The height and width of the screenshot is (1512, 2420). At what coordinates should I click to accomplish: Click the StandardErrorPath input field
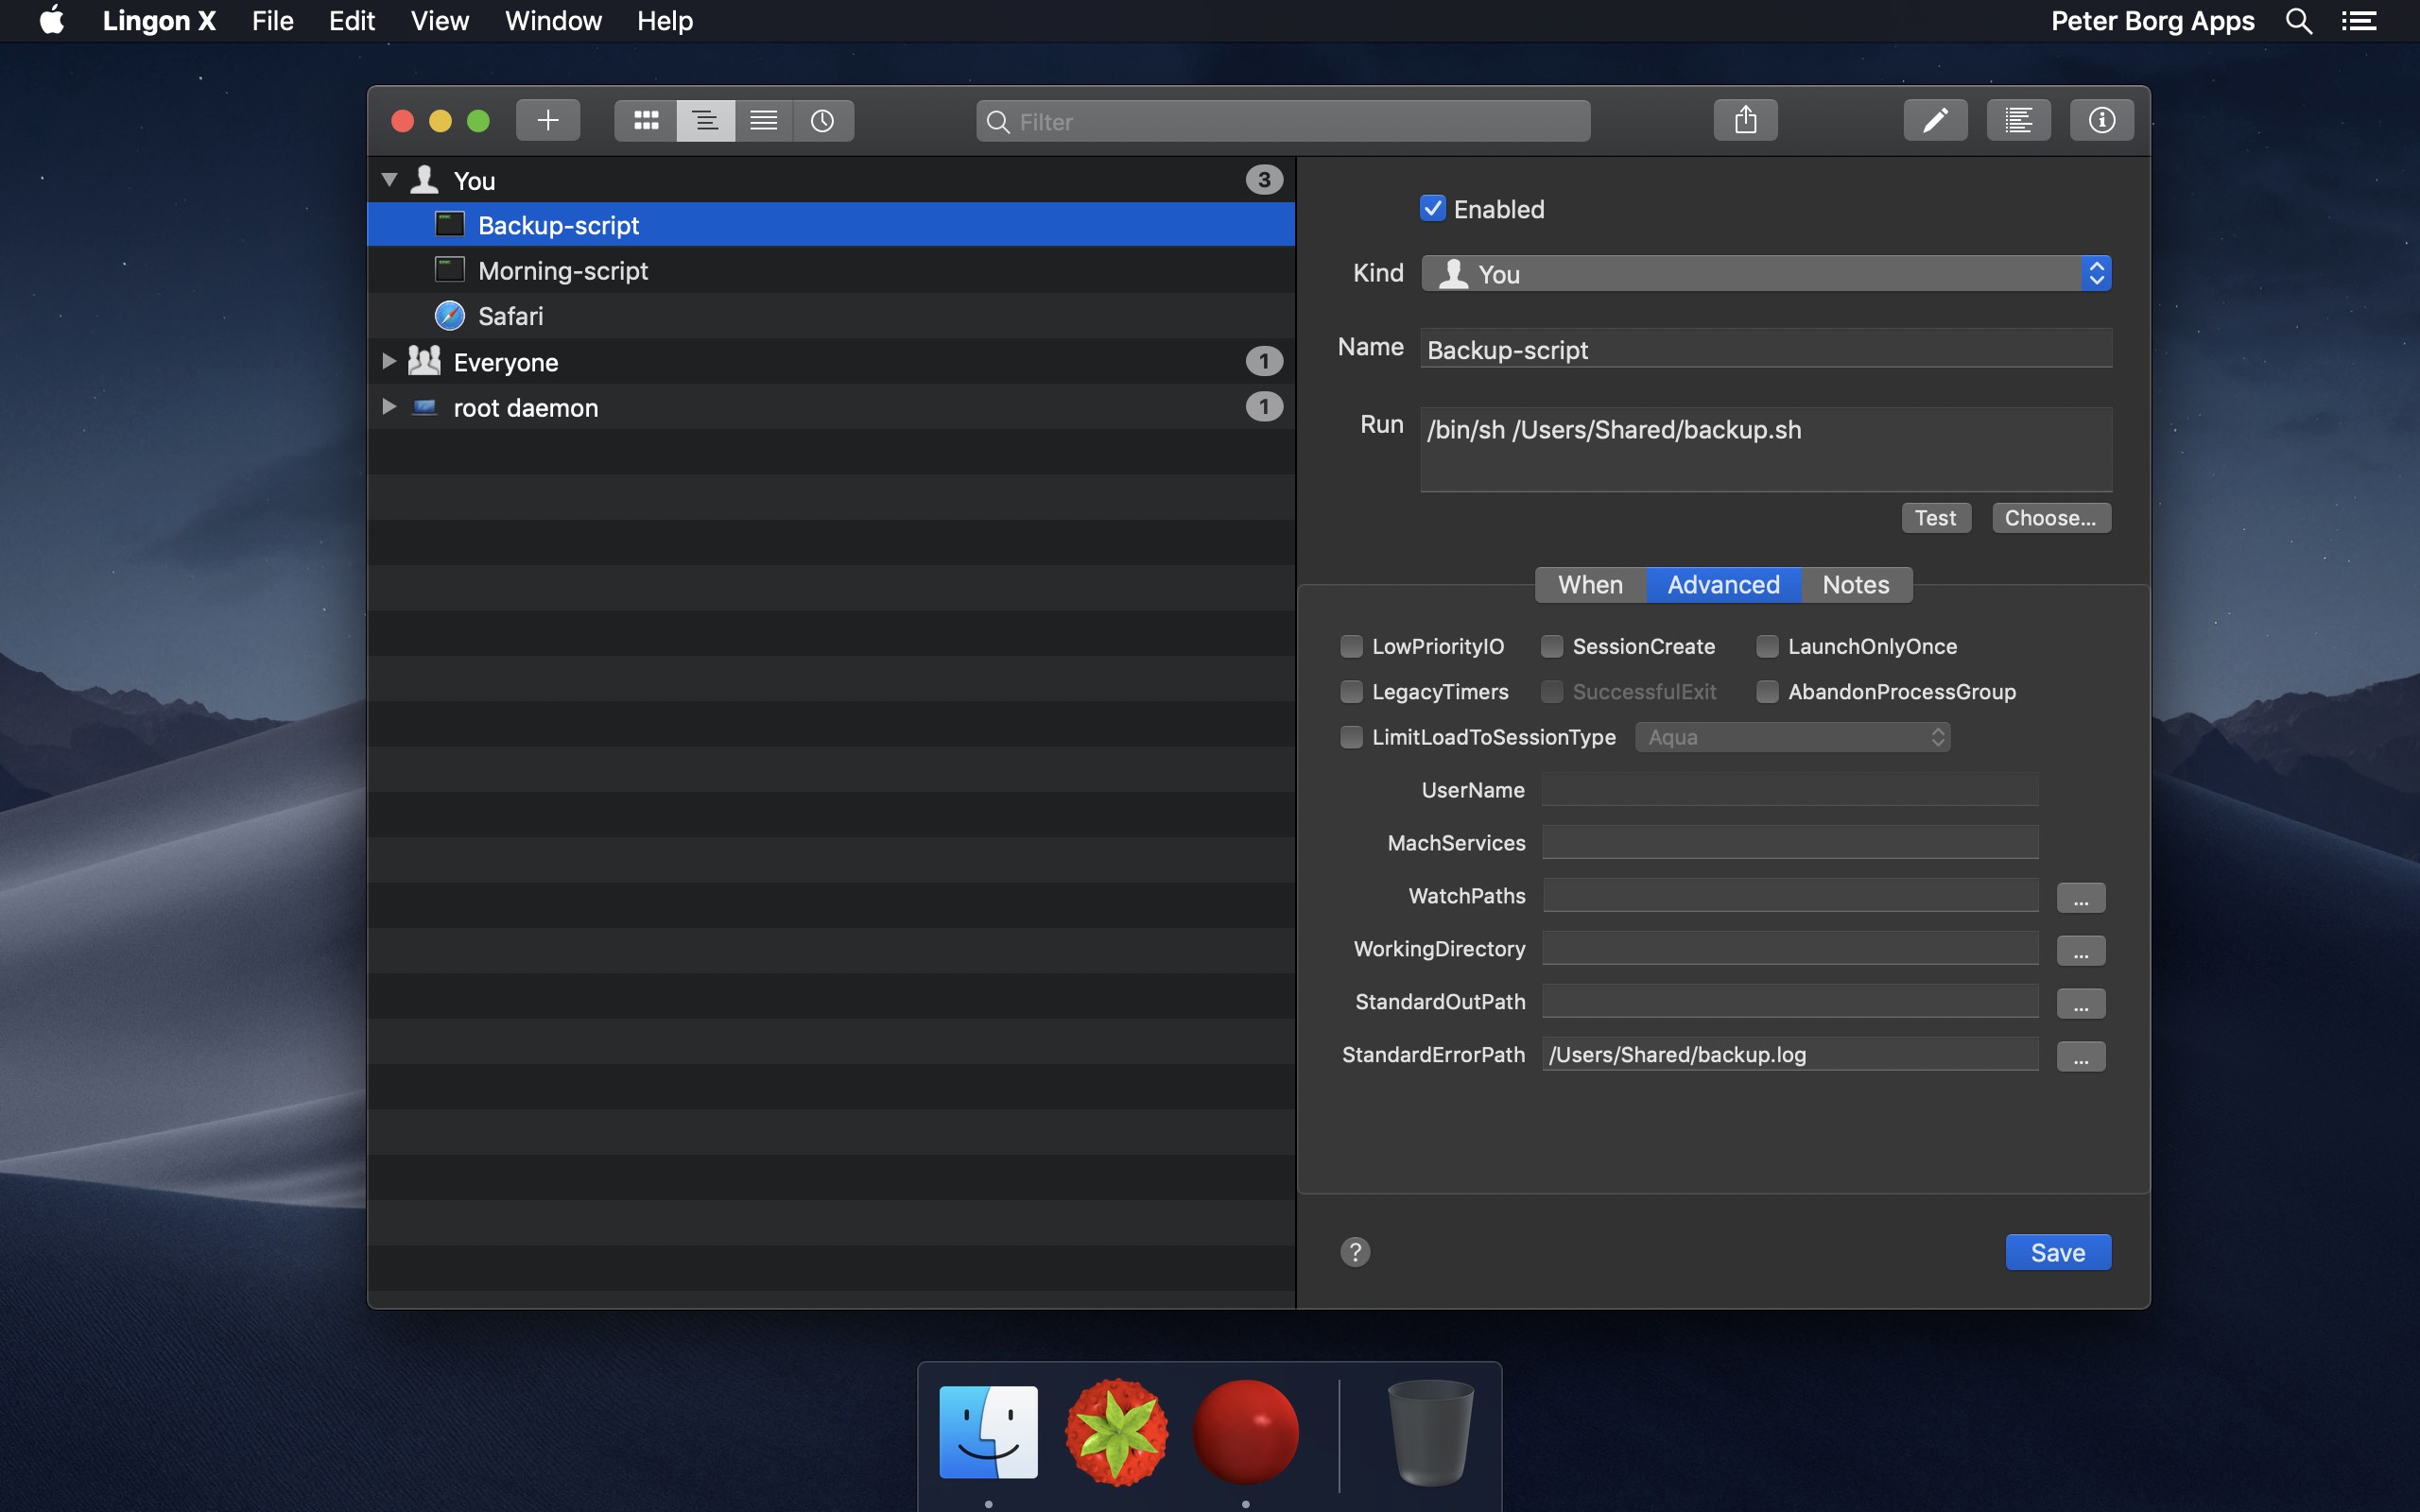[x=1788, y=1054]
